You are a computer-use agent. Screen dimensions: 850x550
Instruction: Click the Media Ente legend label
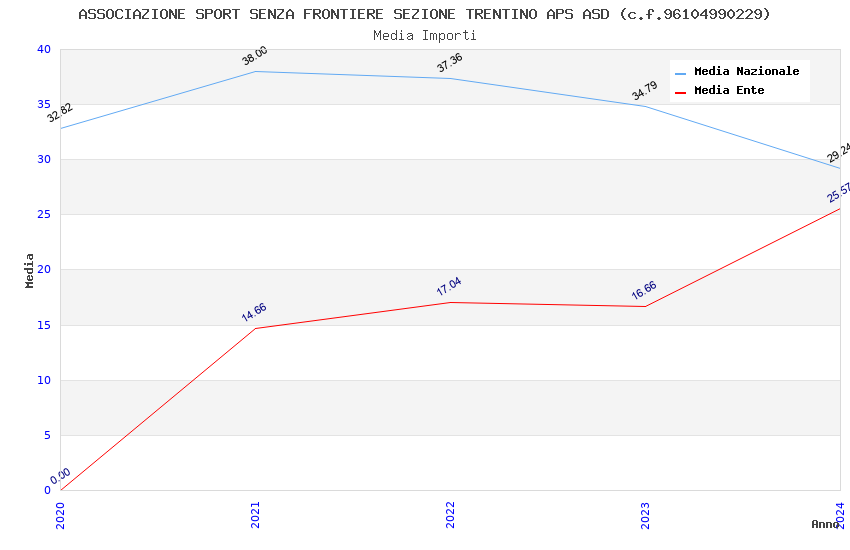click(x=729, y=91)
